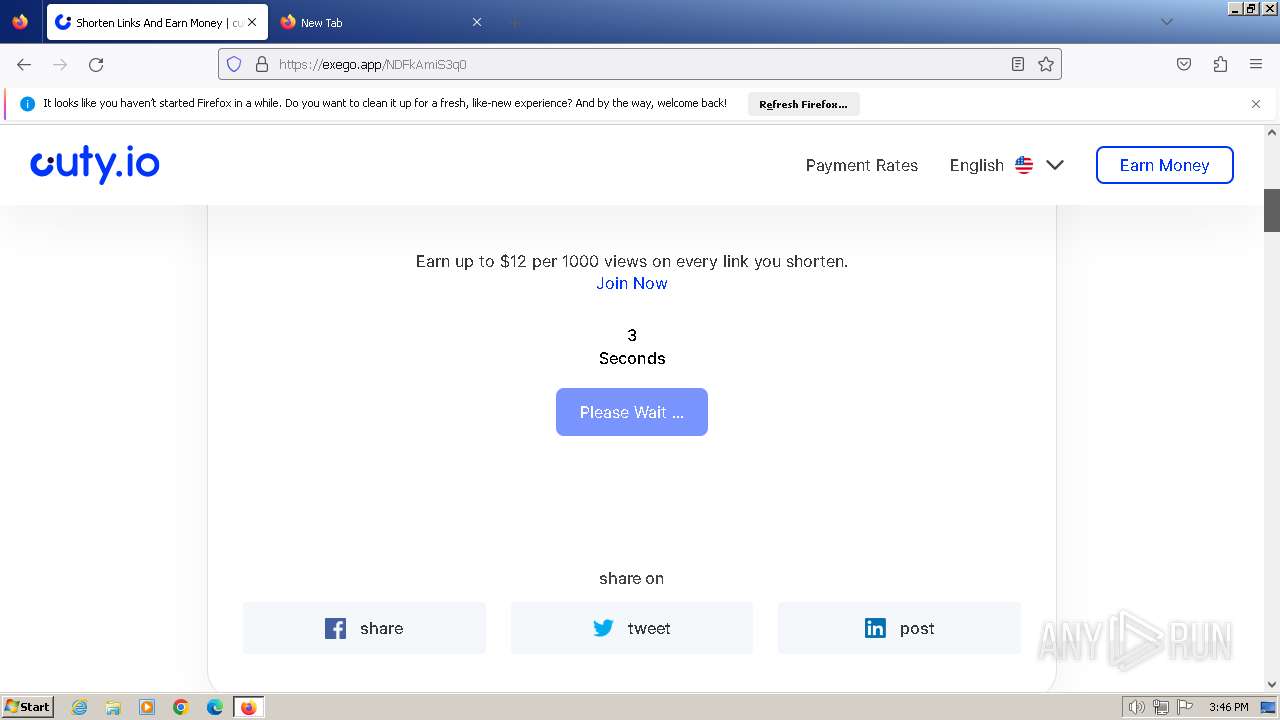
Task: Launch Google Chrome from the taskbar
Action: pyautogui.click(x=181, y=707)
